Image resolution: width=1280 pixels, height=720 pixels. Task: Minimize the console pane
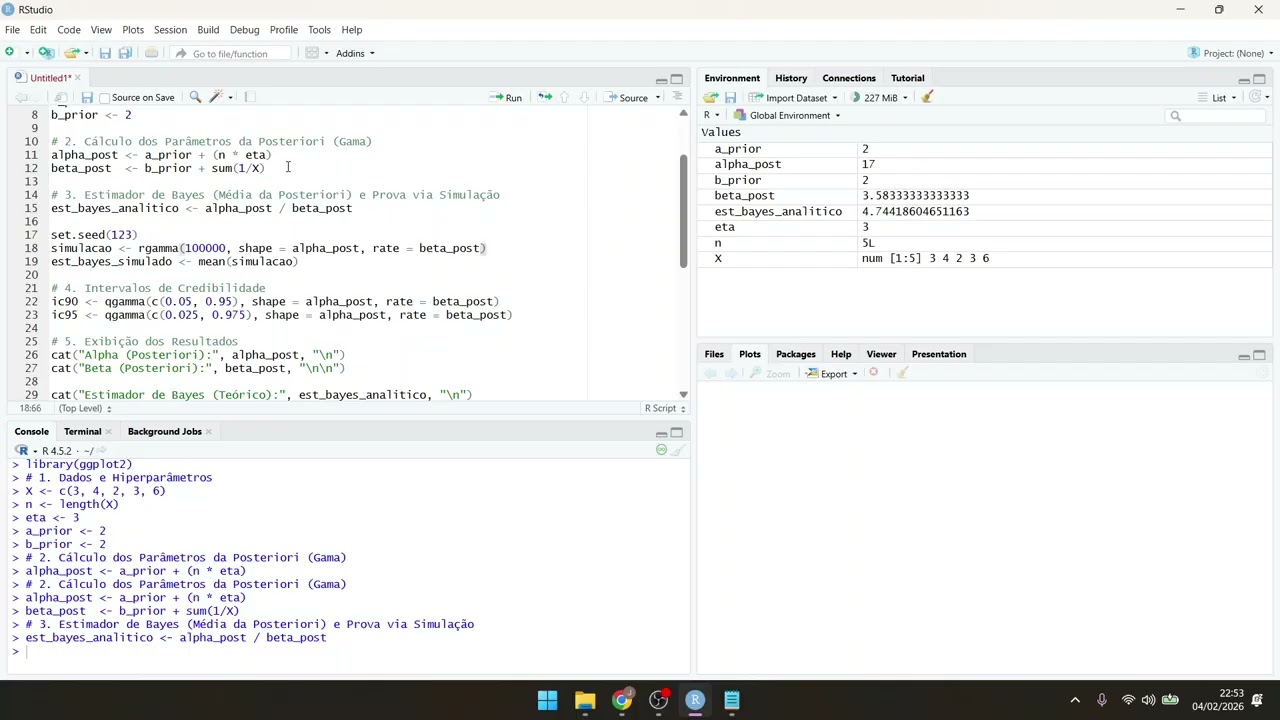click(x=661, y=433)
